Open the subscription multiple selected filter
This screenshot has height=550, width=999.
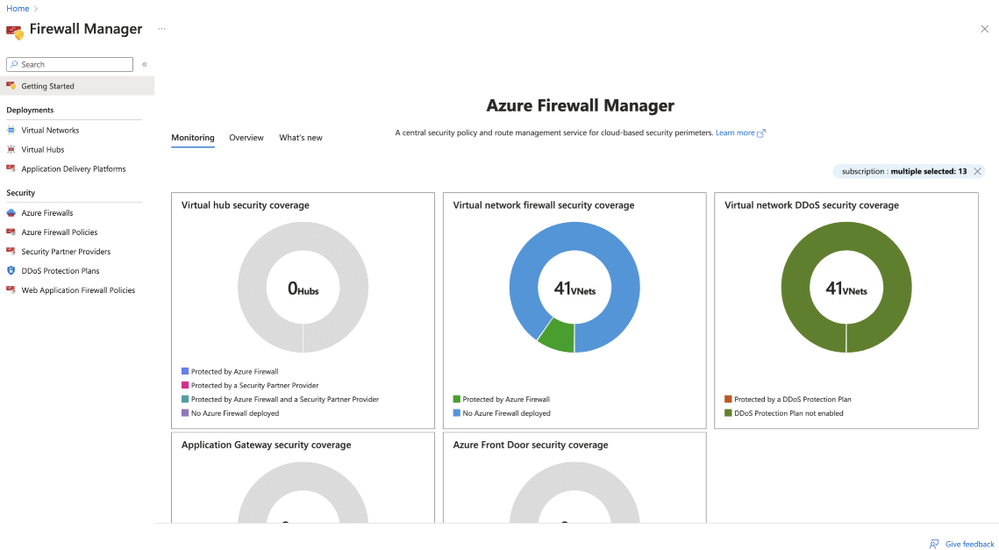point(903,171)
